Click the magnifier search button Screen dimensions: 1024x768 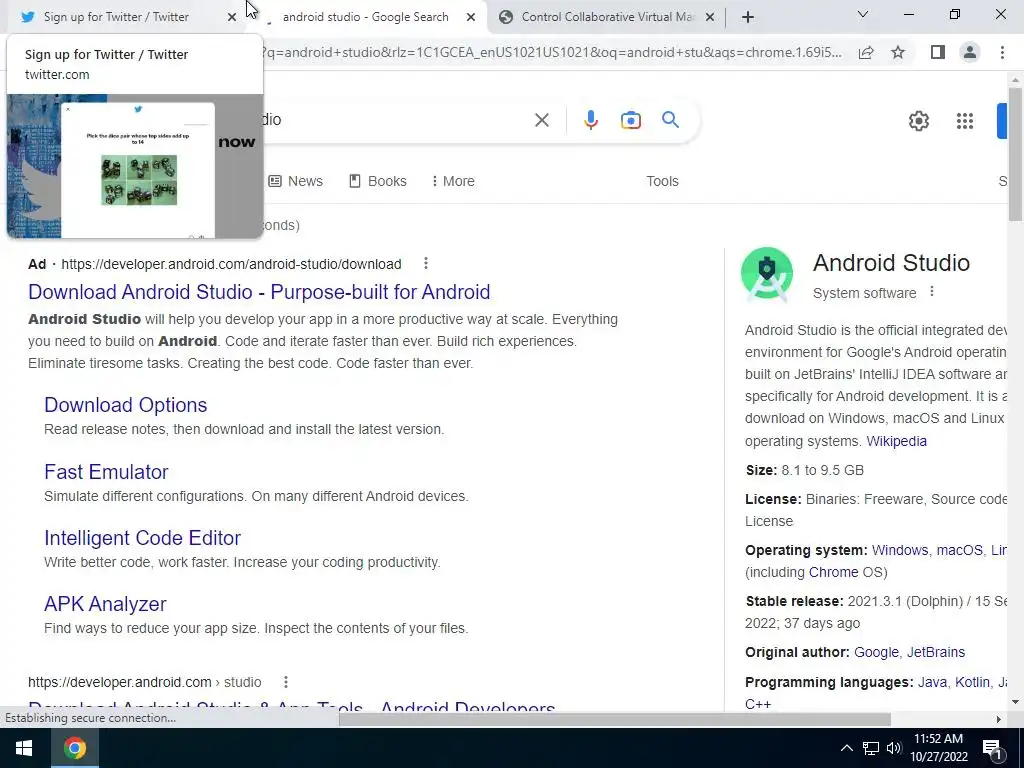(x=670, y=120)
